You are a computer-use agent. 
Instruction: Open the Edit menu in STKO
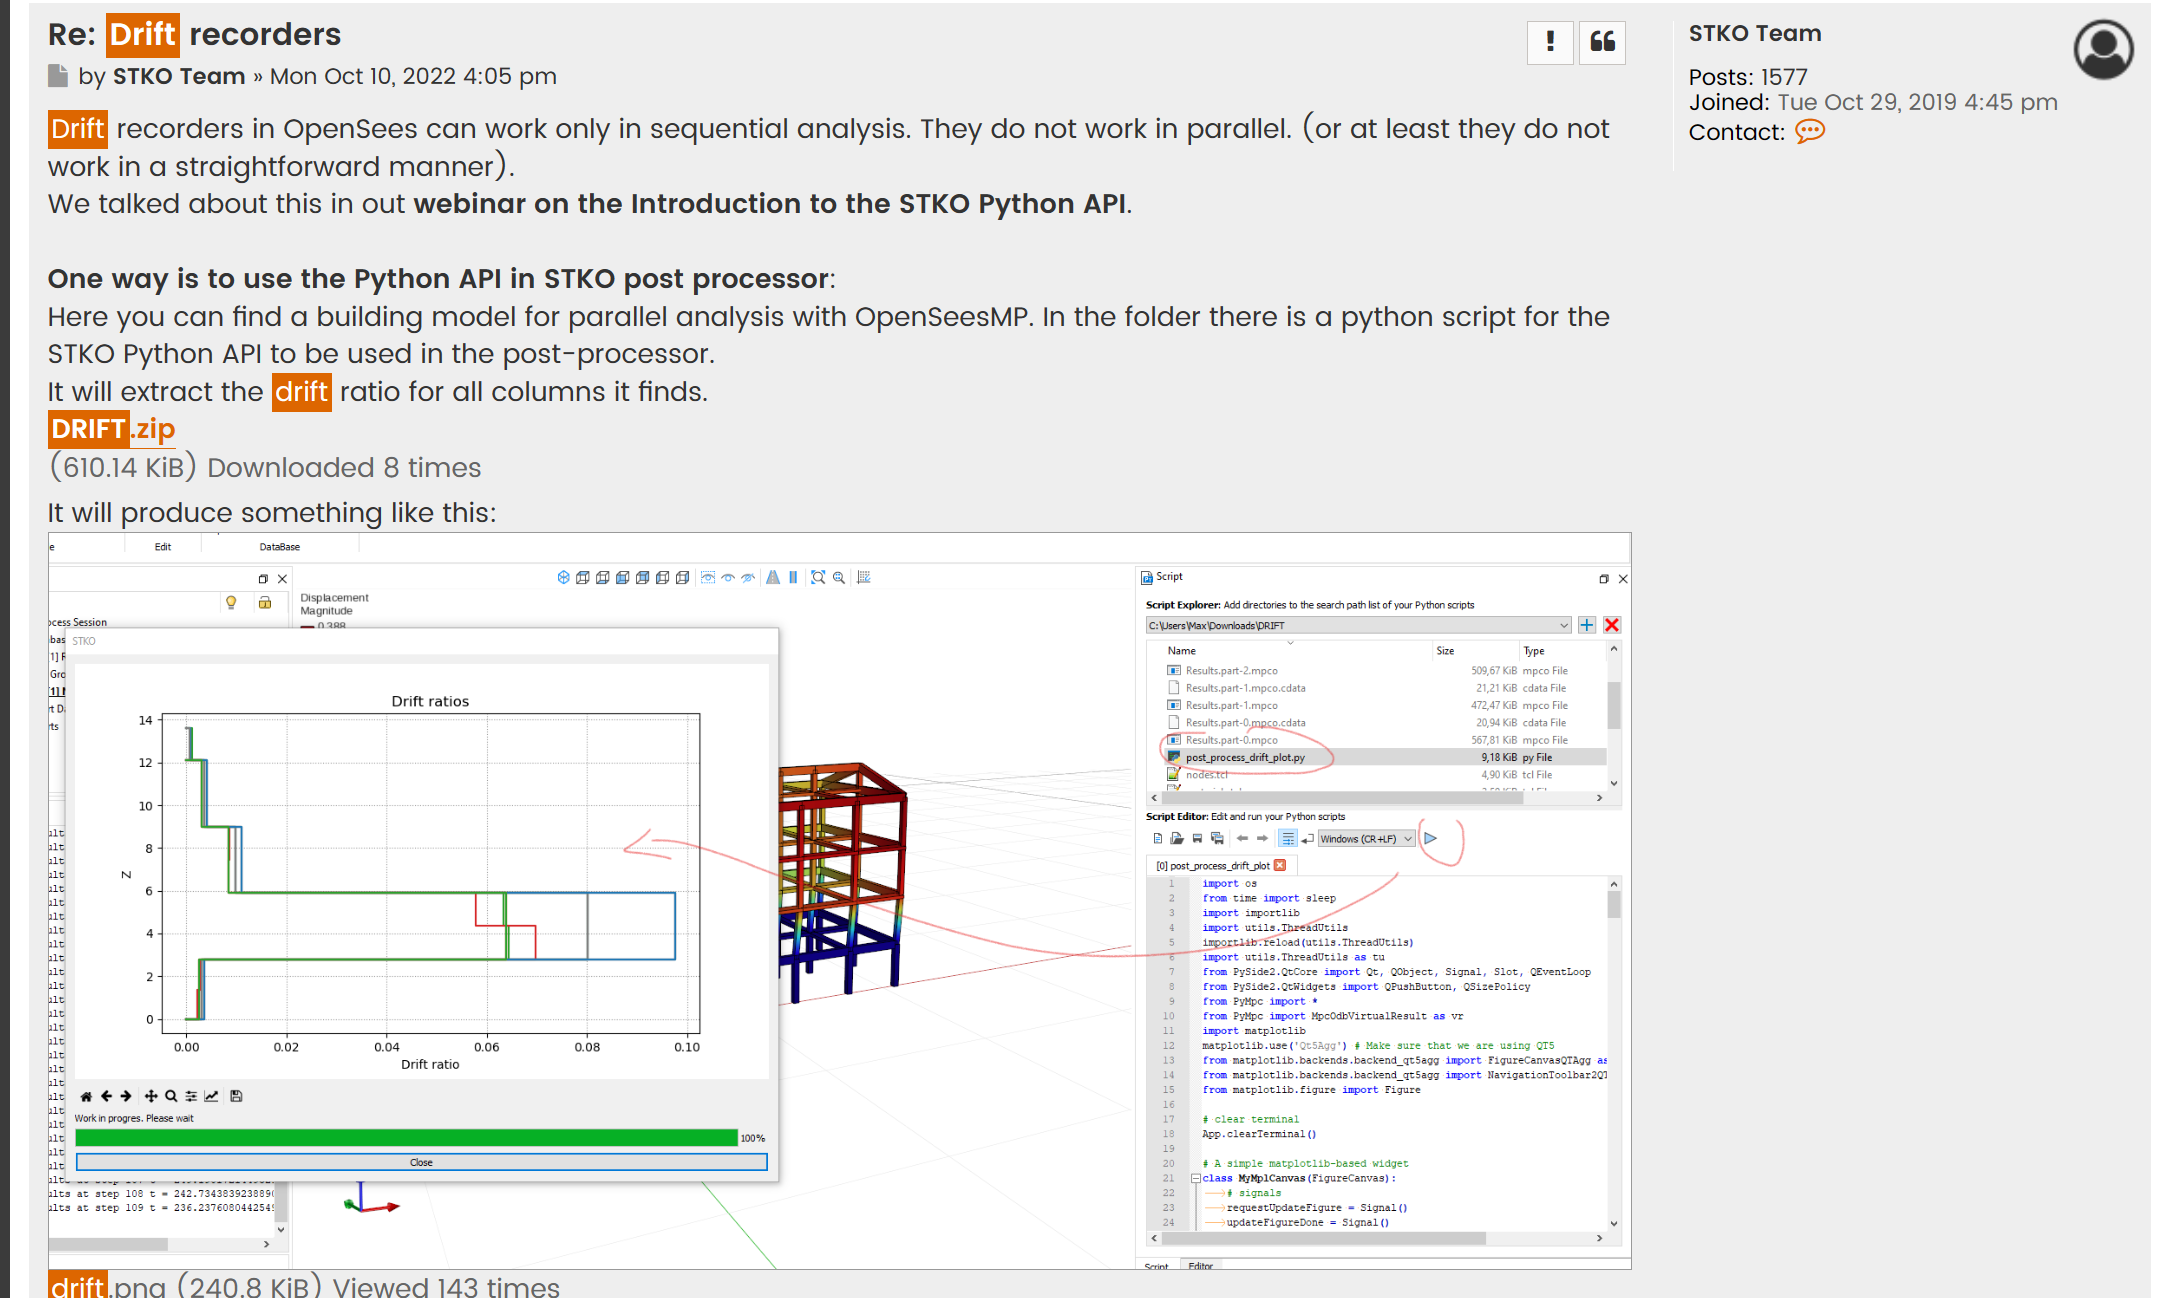click(163, 547)
